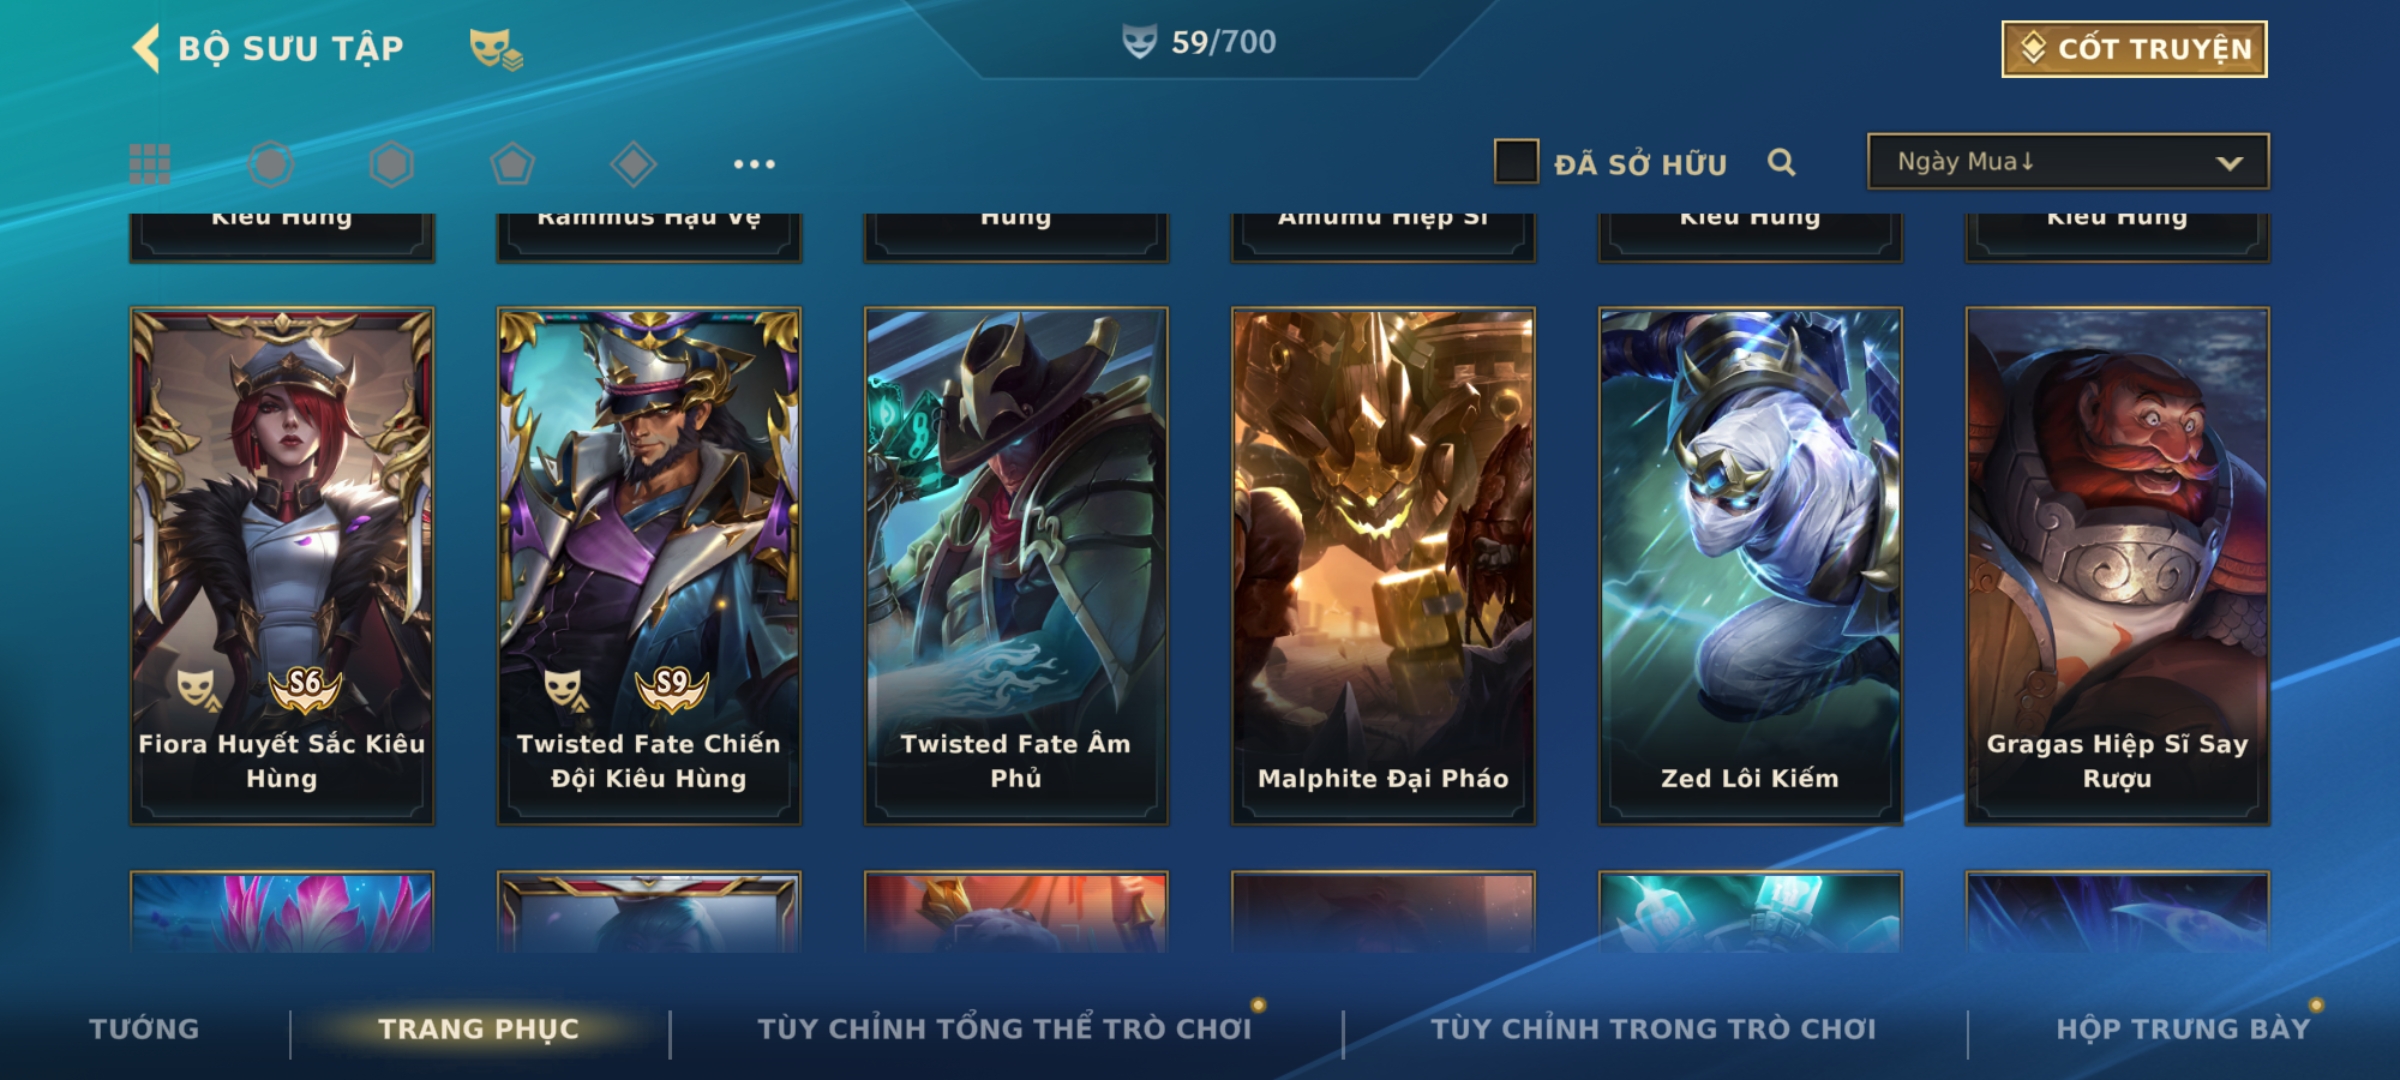The height and width of the screenshot is (1080, 2400).
Task: Select the round rarity filter icon
Action: (271, 164)
